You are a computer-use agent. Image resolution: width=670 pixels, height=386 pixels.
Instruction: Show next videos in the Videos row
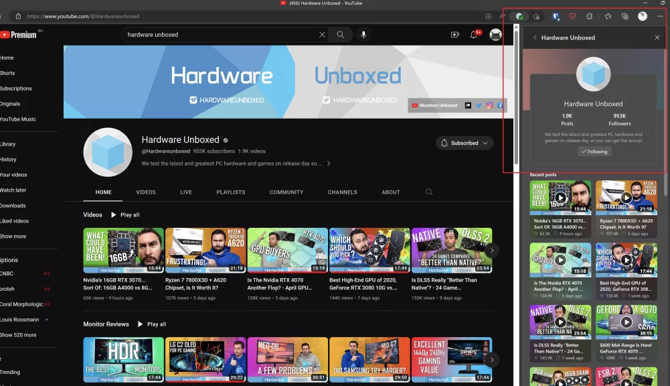point(492,250)
